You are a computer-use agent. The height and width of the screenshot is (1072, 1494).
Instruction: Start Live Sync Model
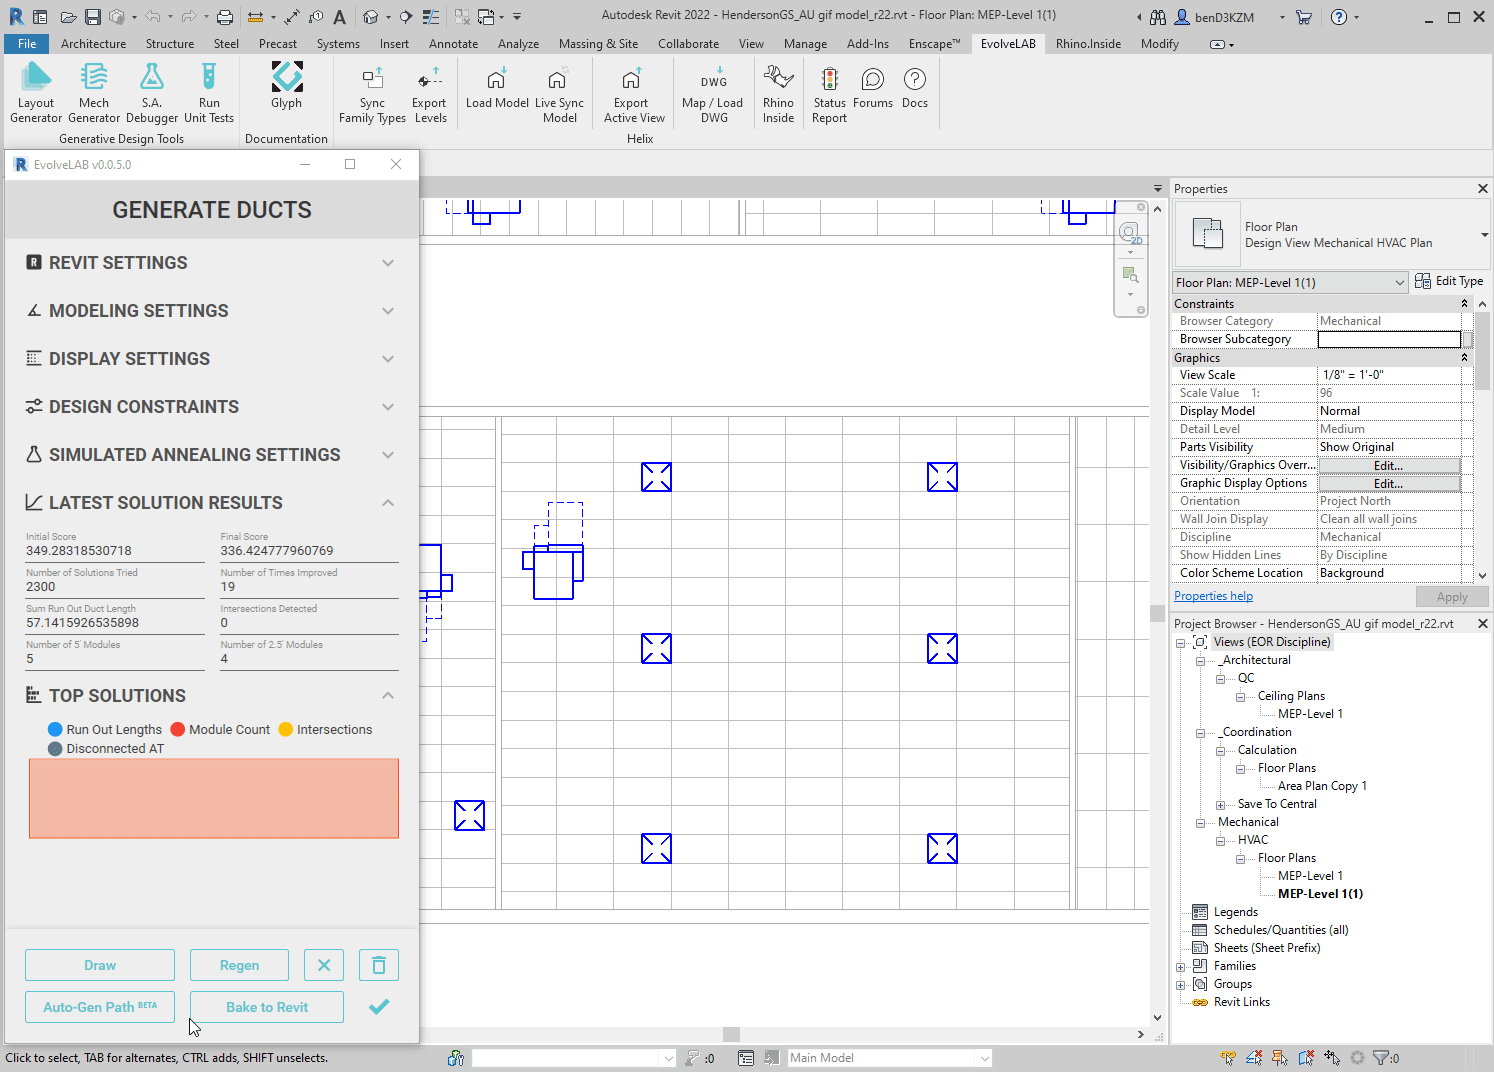point(559,92)
